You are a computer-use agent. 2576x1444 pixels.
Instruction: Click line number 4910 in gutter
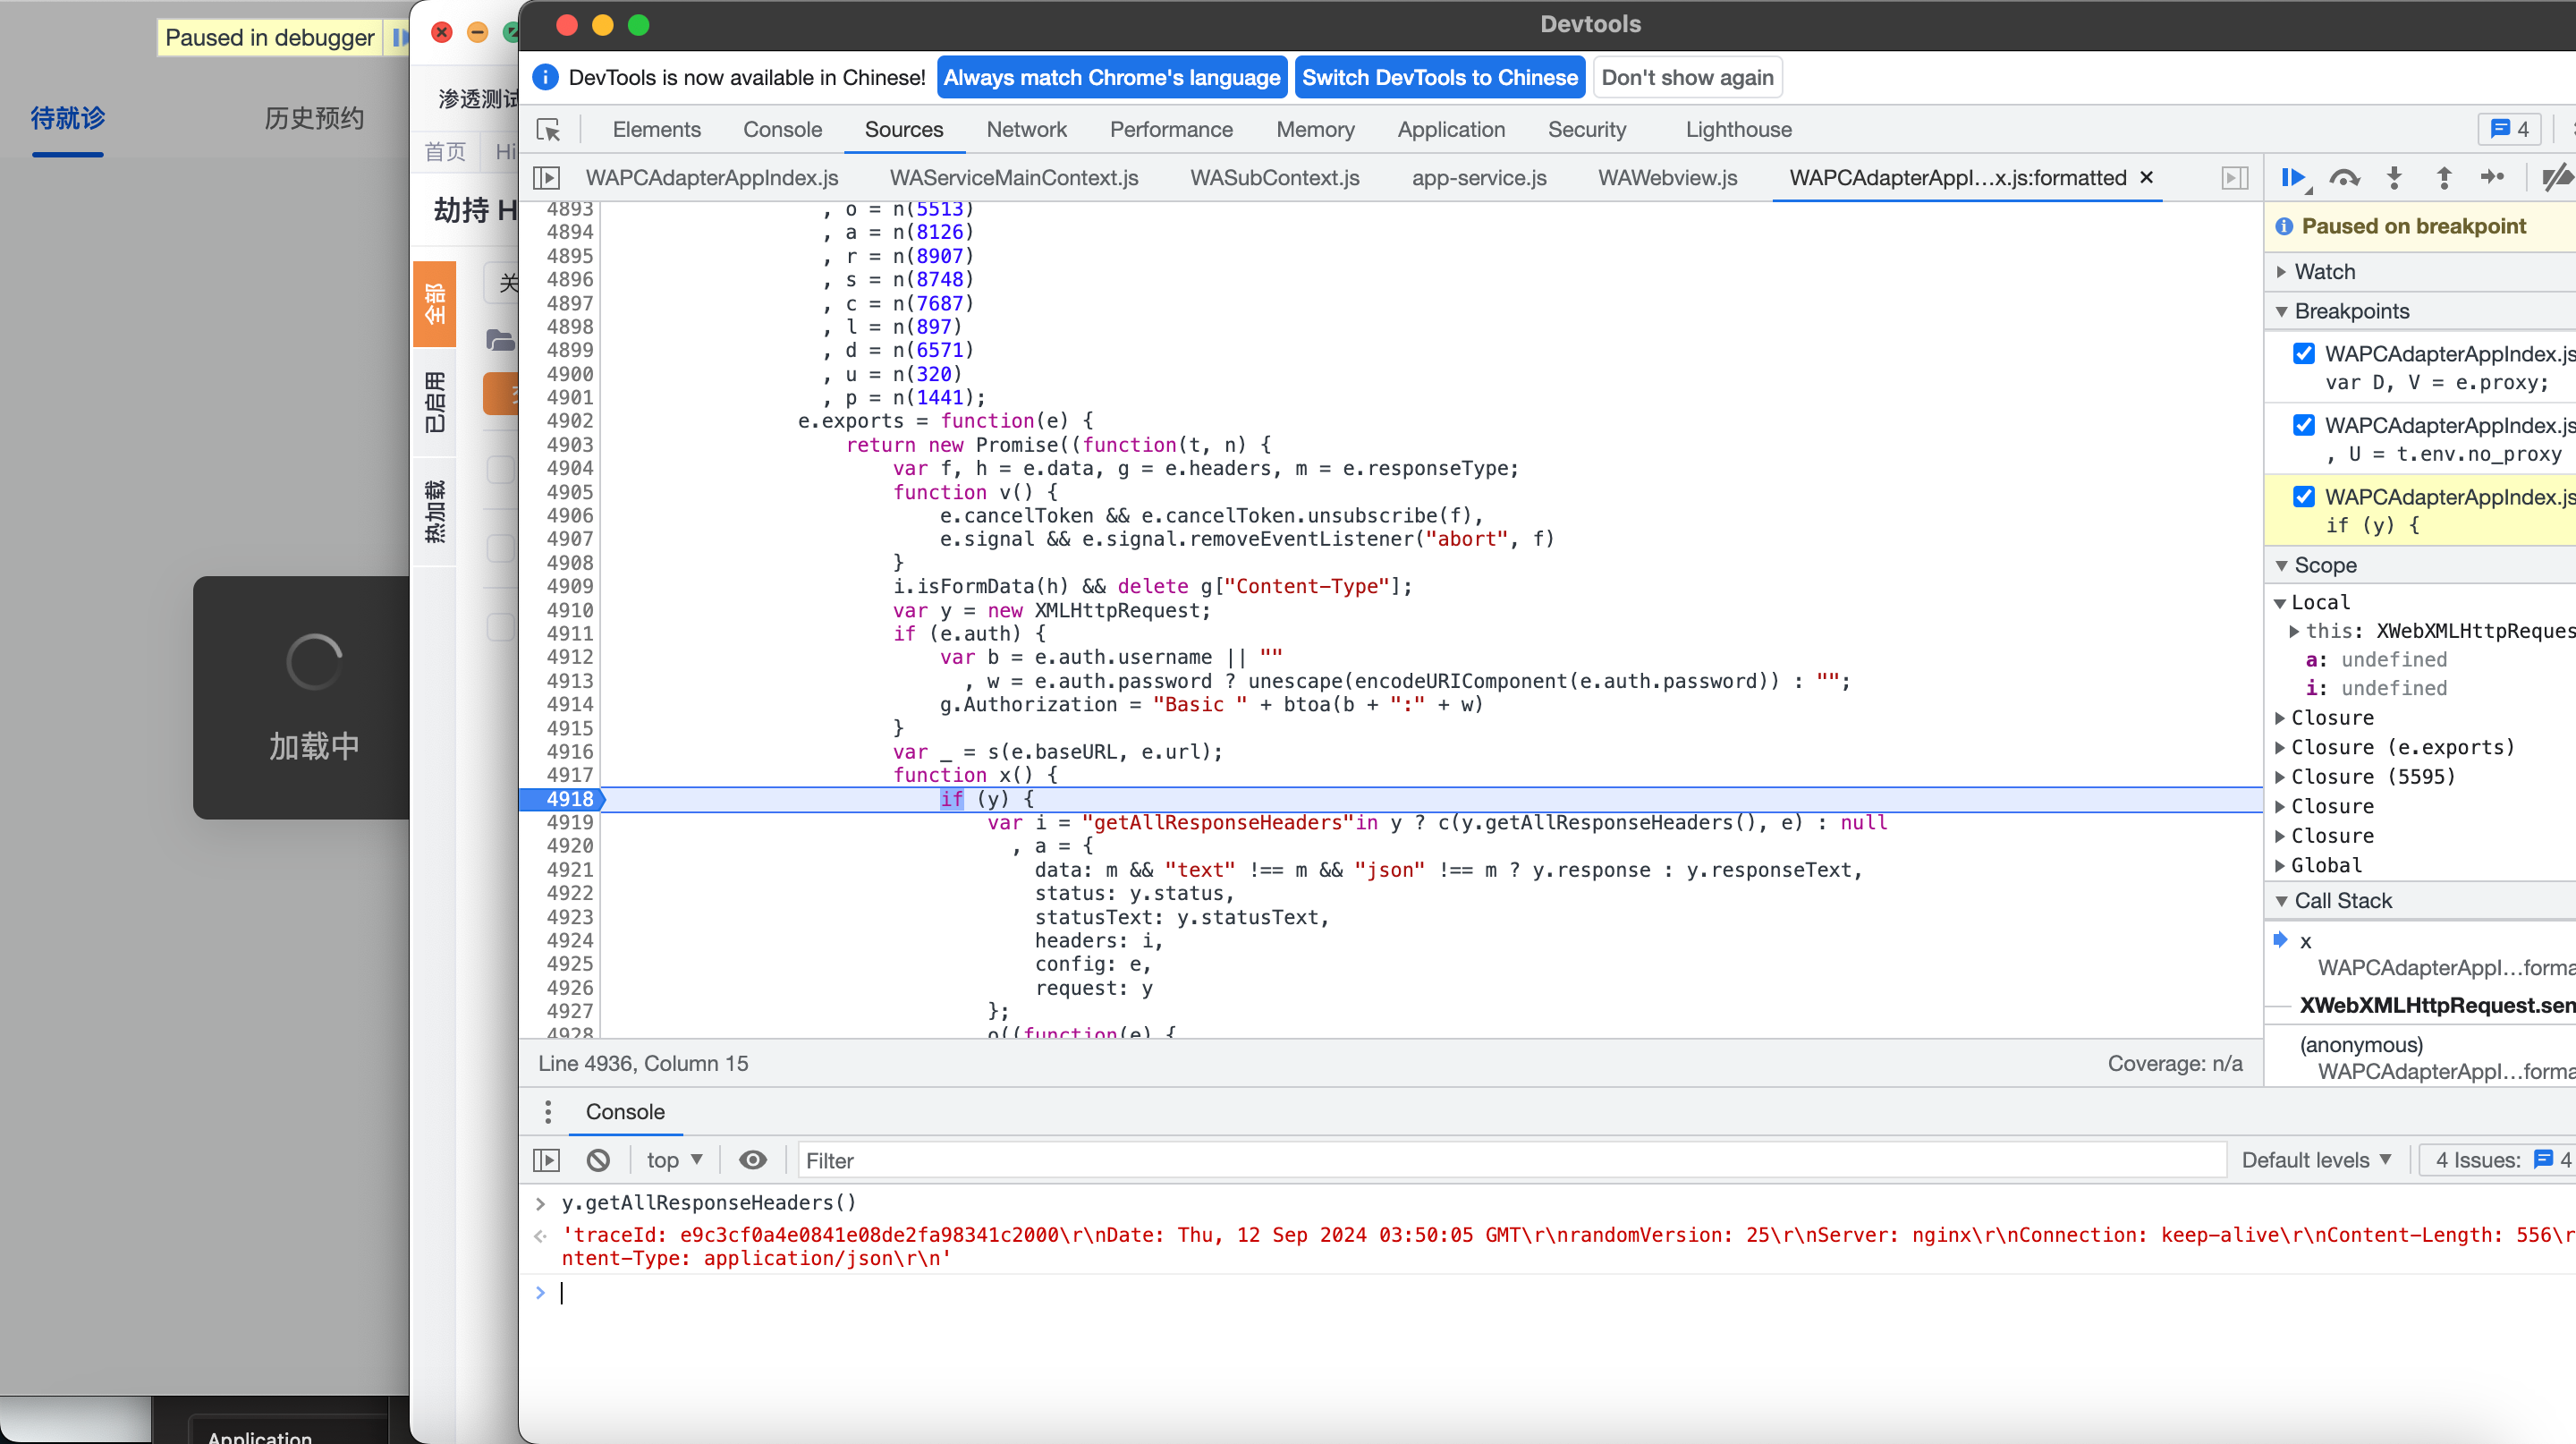click(569, 610)
